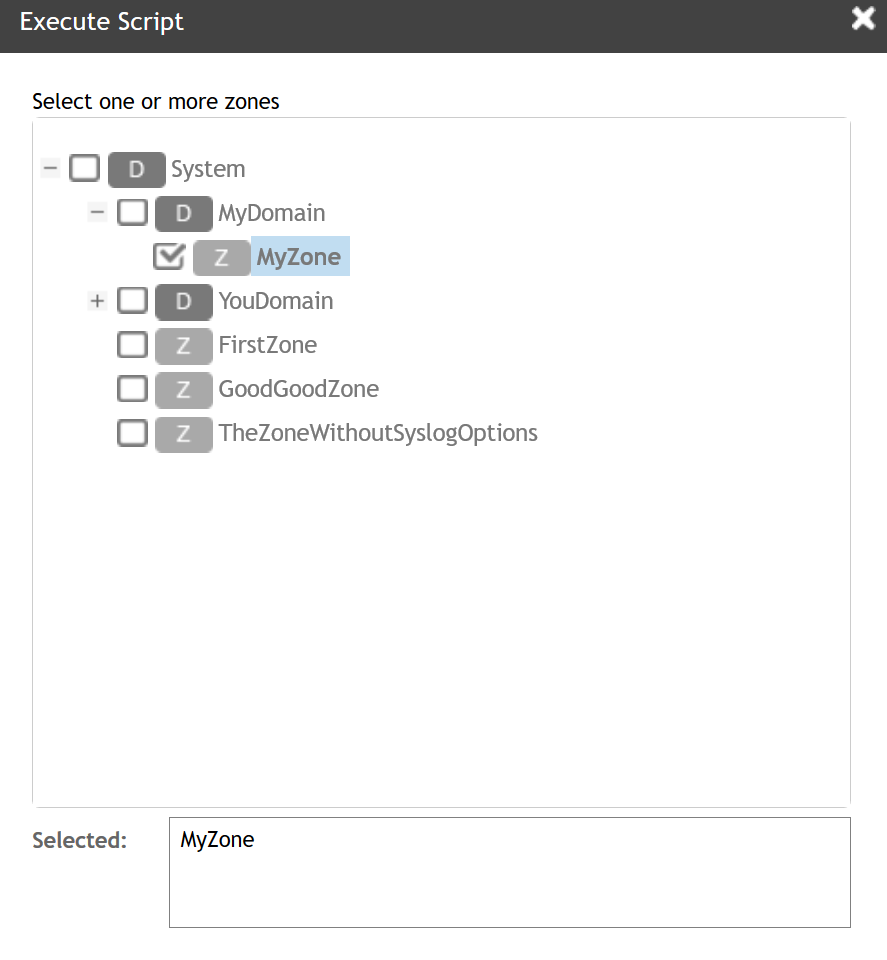This screenshot has width=887, height=960.
Task: Collapse the System tree node
Action: (x=49, y=167)
